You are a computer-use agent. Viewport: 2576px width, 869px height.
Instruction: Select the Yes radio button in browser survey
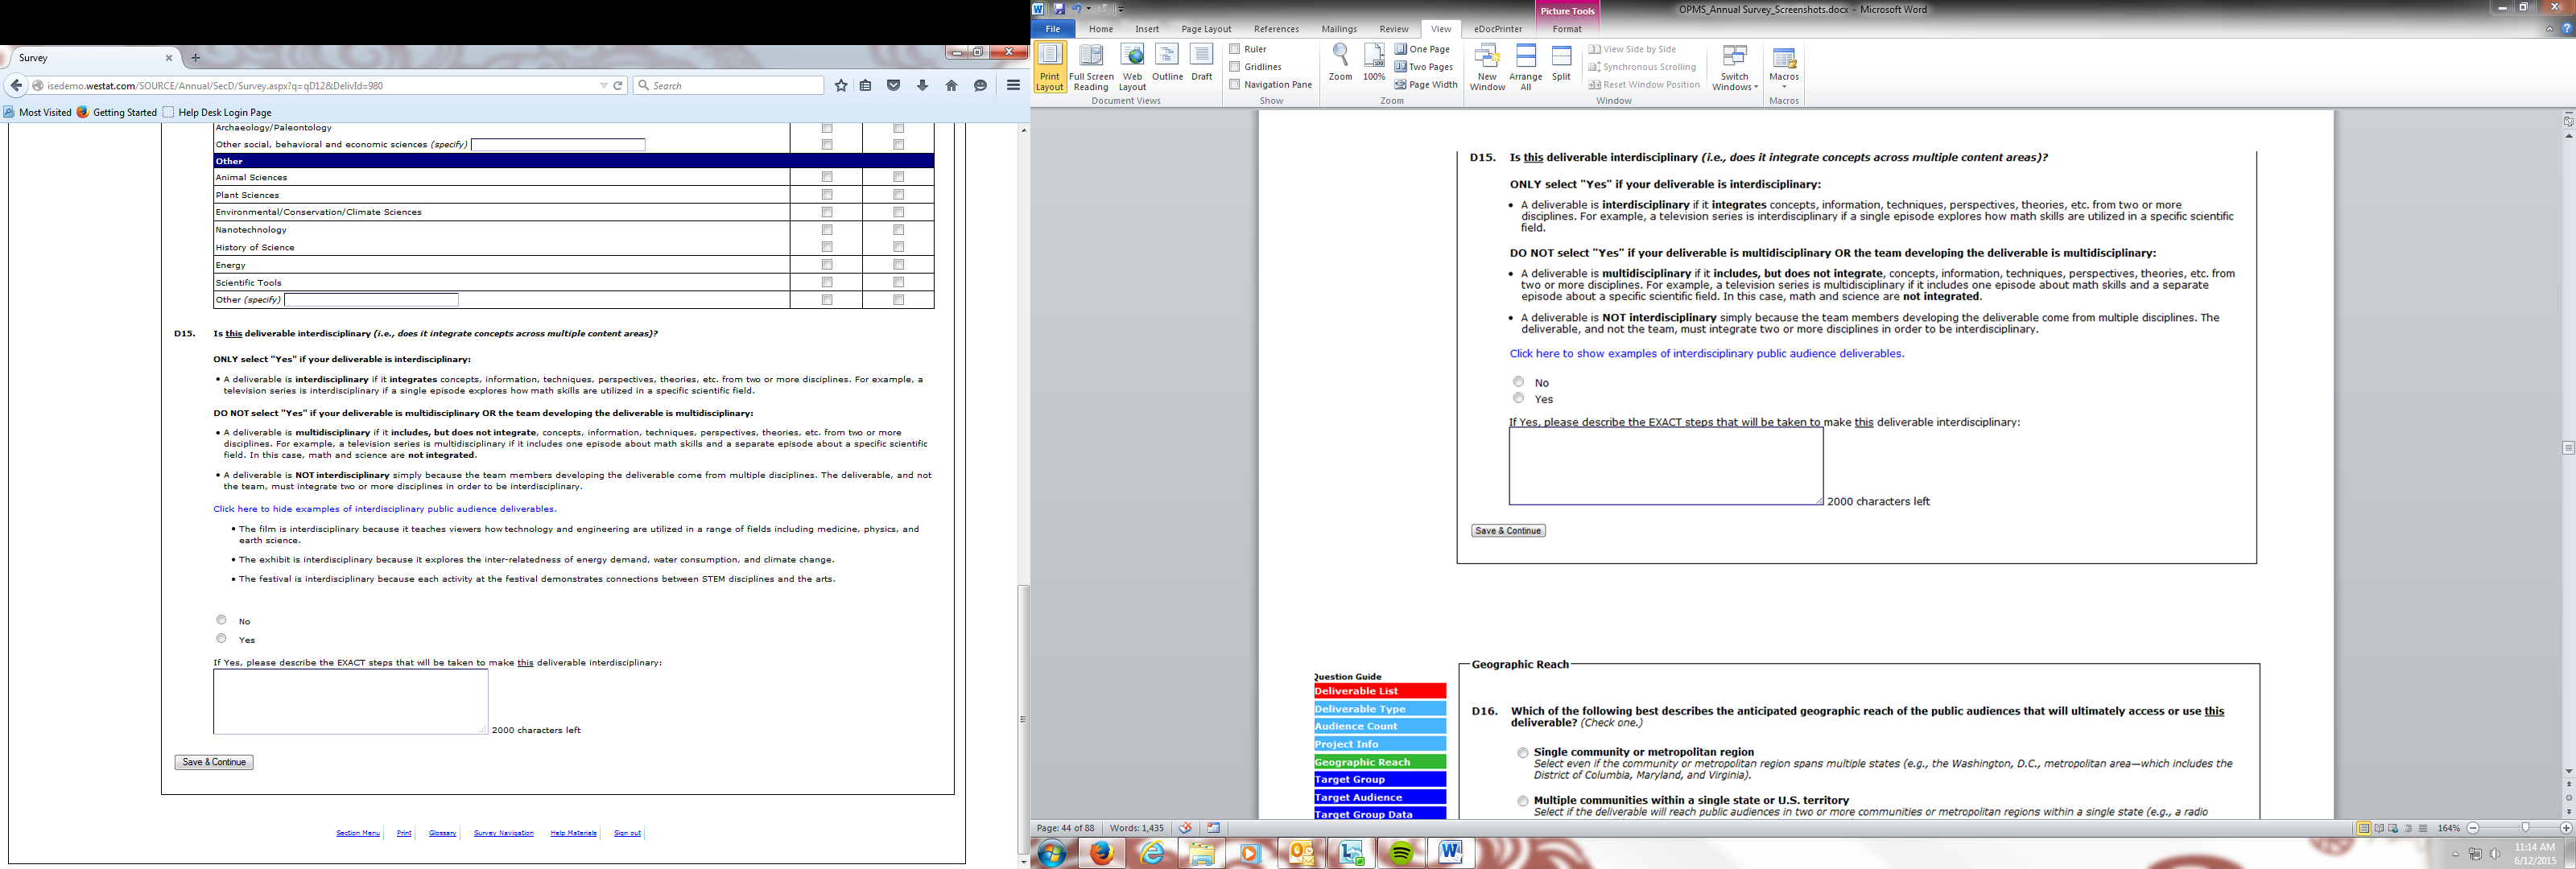coord(222,638)
